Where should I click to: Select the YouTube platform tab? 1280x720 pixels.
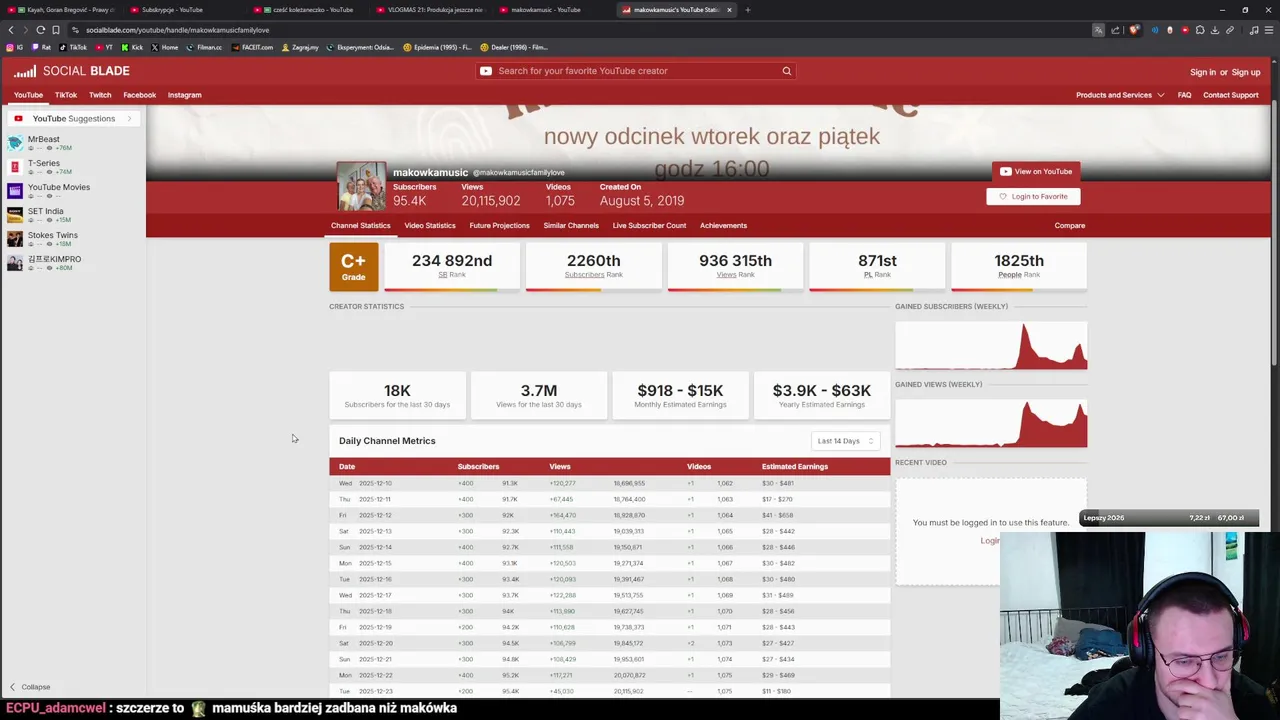(x=28, y=95)
